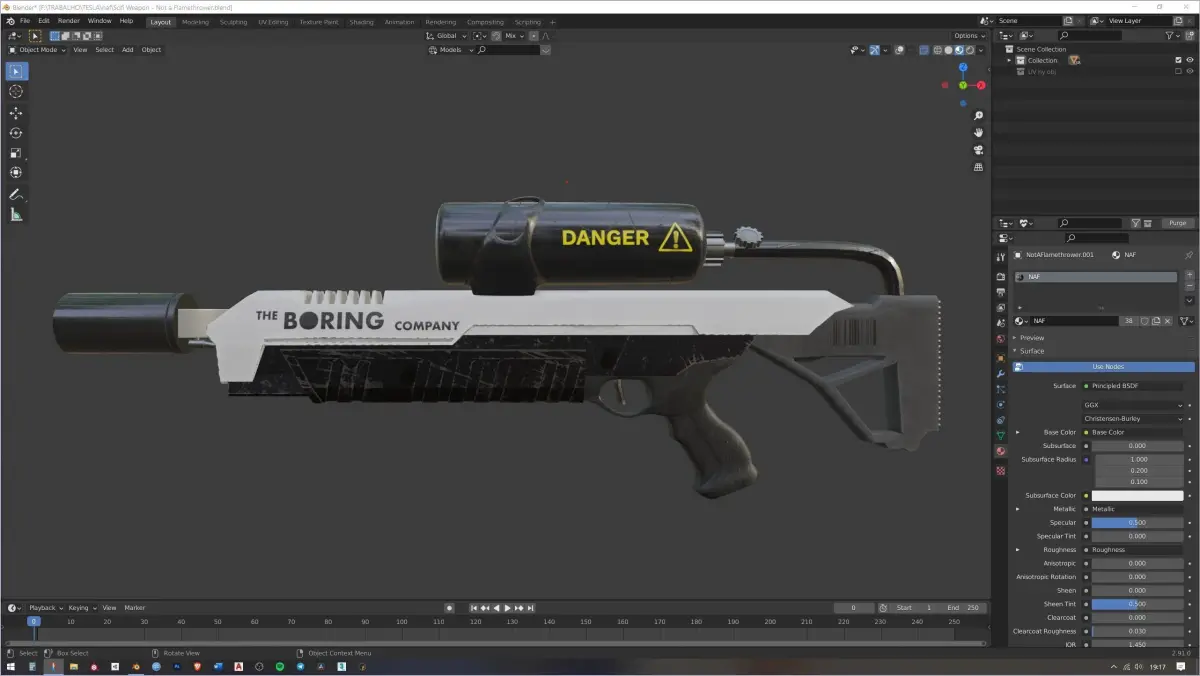Switch to UV Editing workspace tab
This screenshot has width=1200, height=676.
click(x=273, y=21)
